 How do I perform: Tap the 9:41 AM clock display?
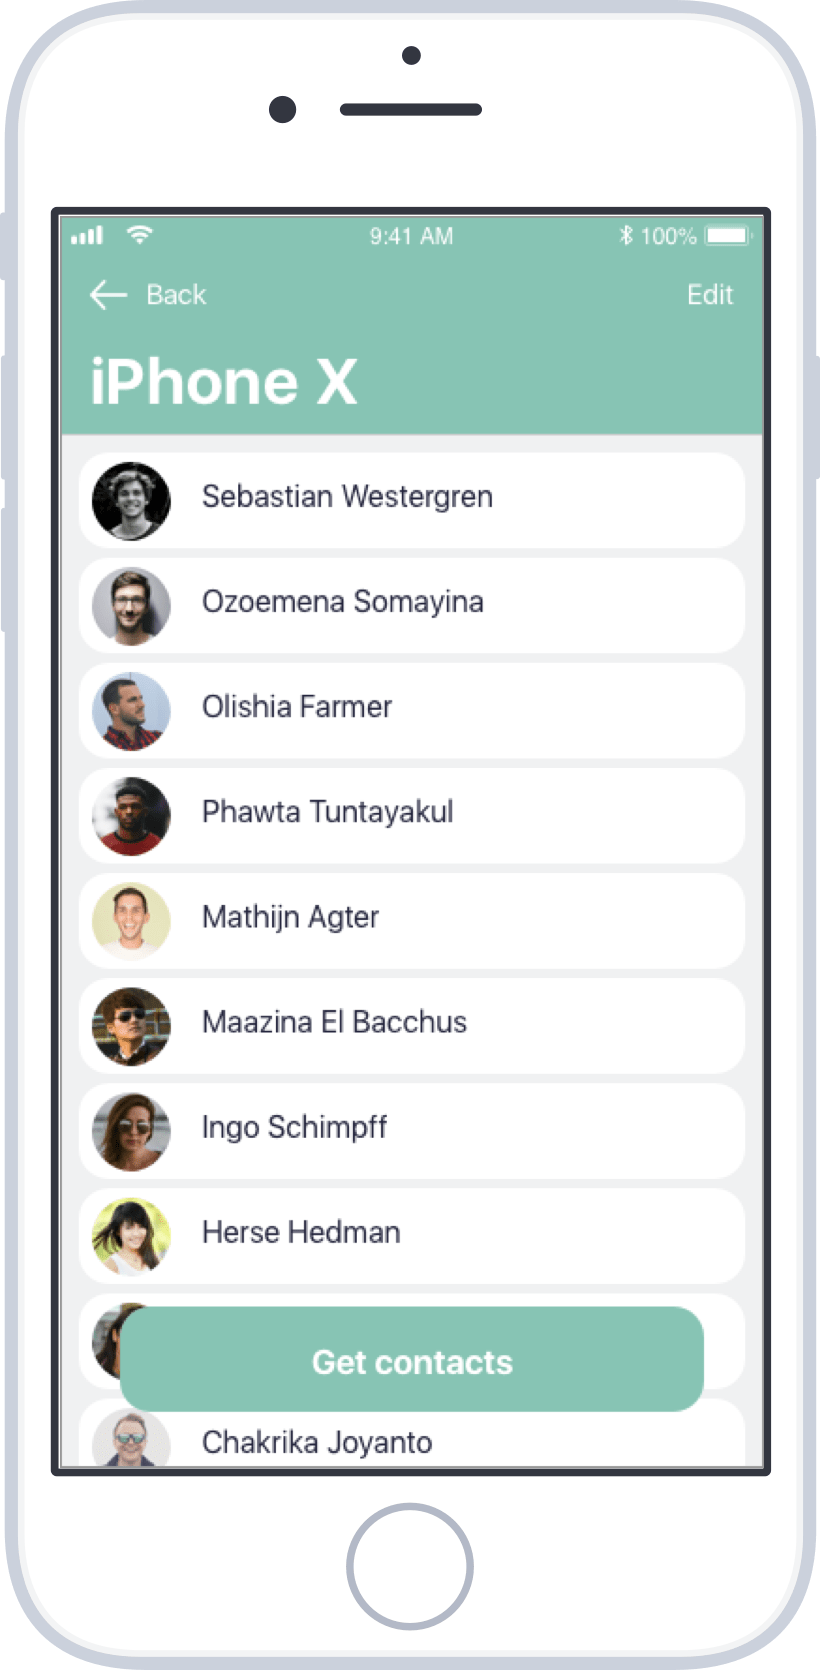[x=411, y=236]
